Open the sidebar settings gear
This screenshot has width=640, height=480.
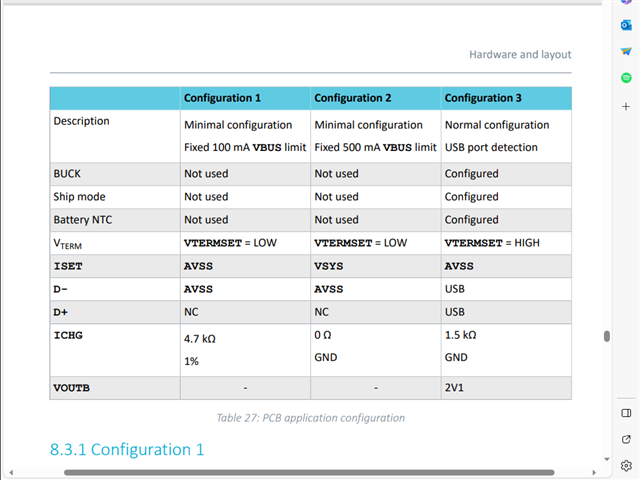[x=626, y=466]
